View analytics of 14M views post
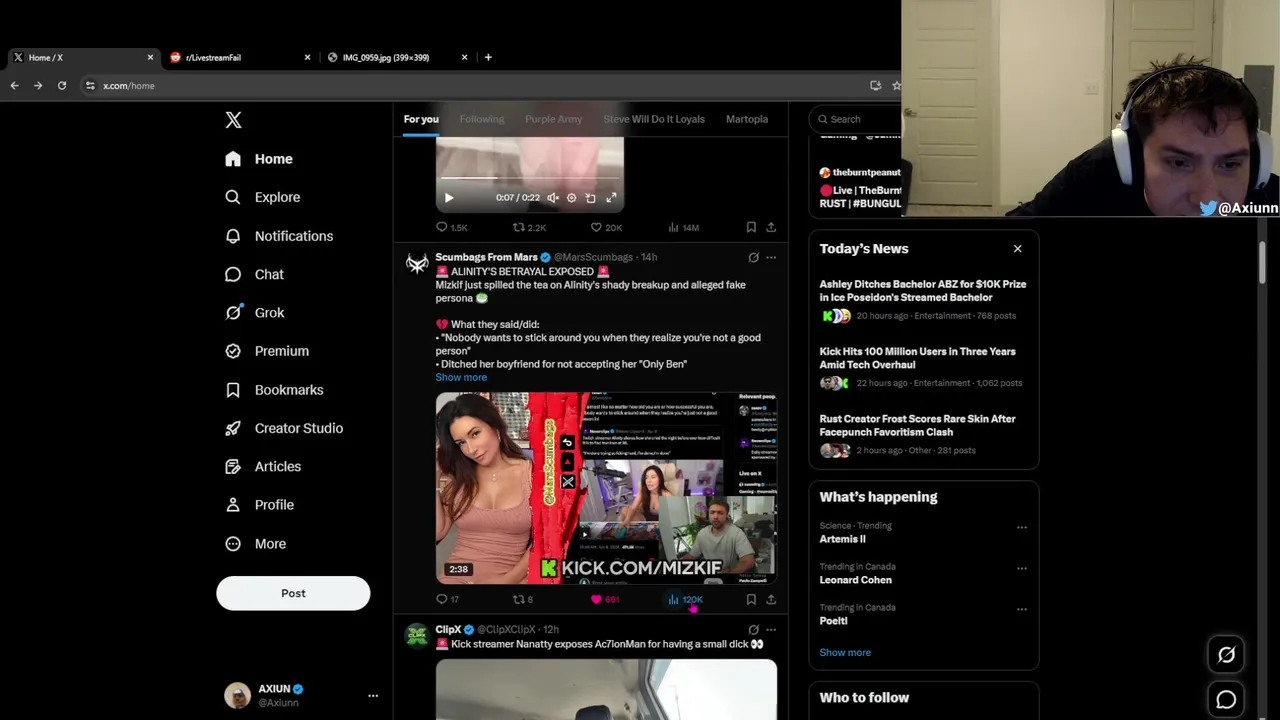1280x720 pixels. pos(684,227)
